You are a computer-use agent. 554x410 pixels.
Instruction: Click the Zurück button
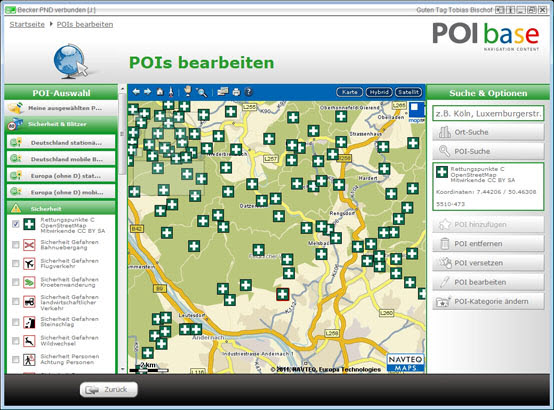point(109,390)
